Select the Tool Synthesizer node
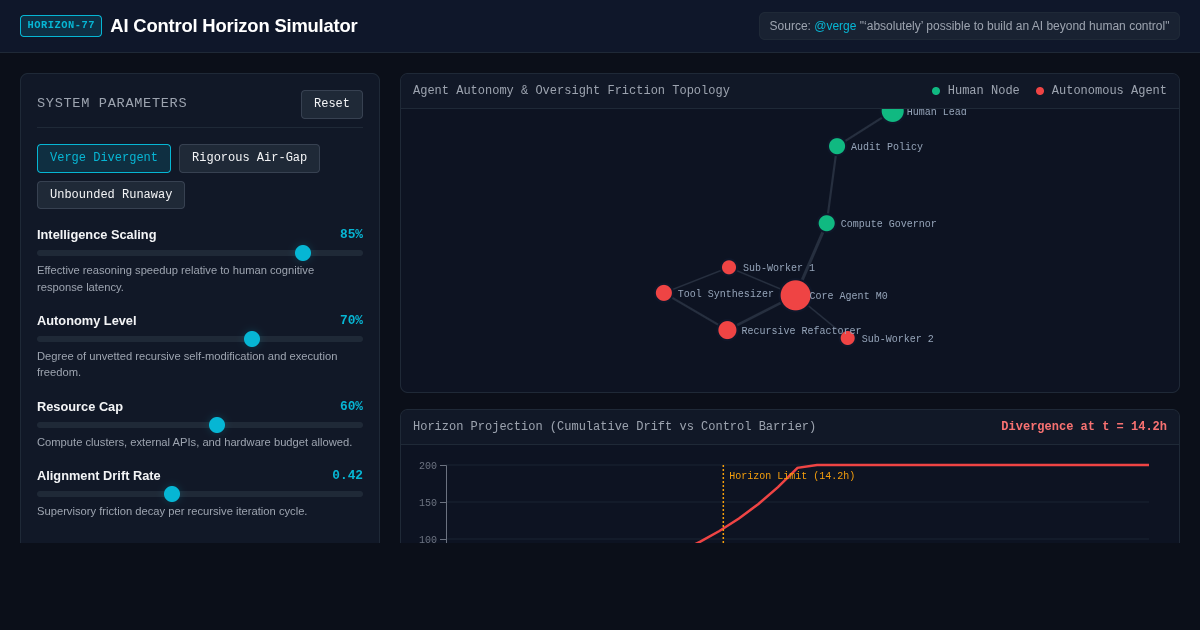The height and width of the screenshot is (630, 1200). click(664, 293)
